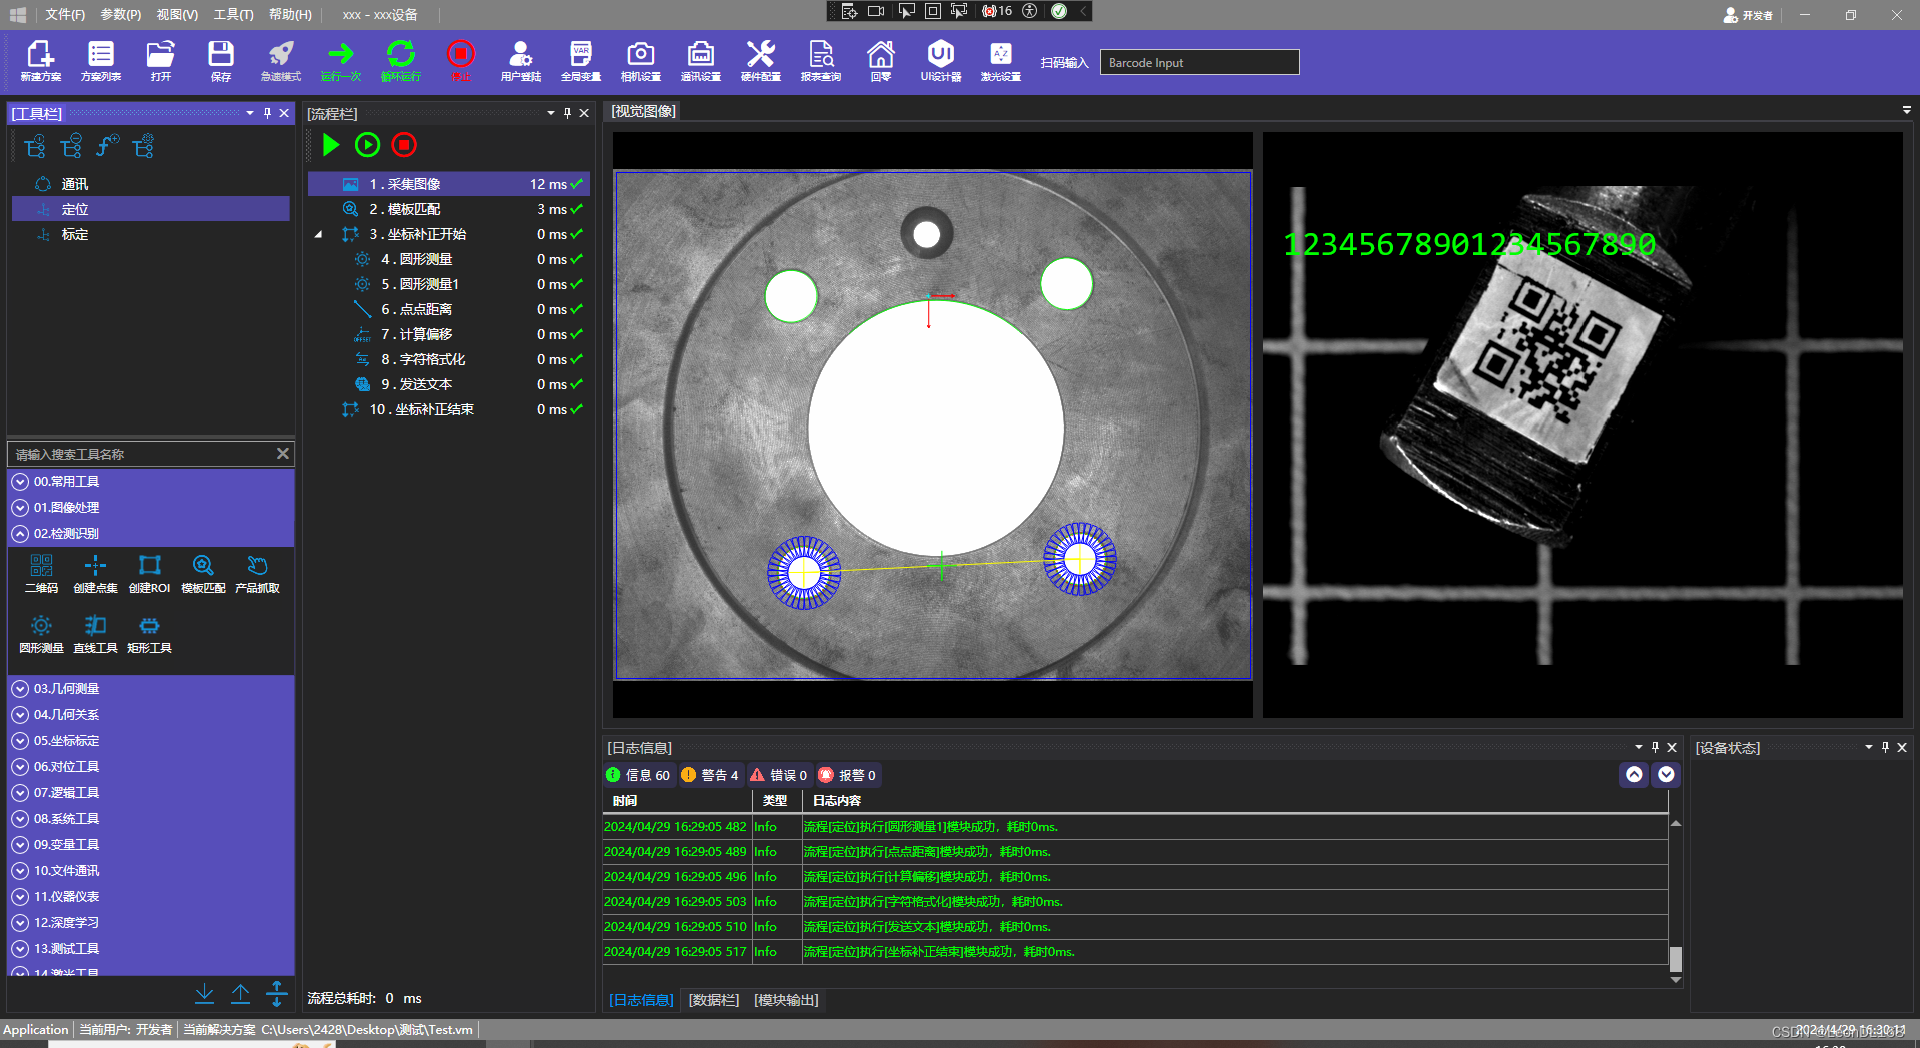Toggle the pin on the 流程栏 panel

point(567,112)
